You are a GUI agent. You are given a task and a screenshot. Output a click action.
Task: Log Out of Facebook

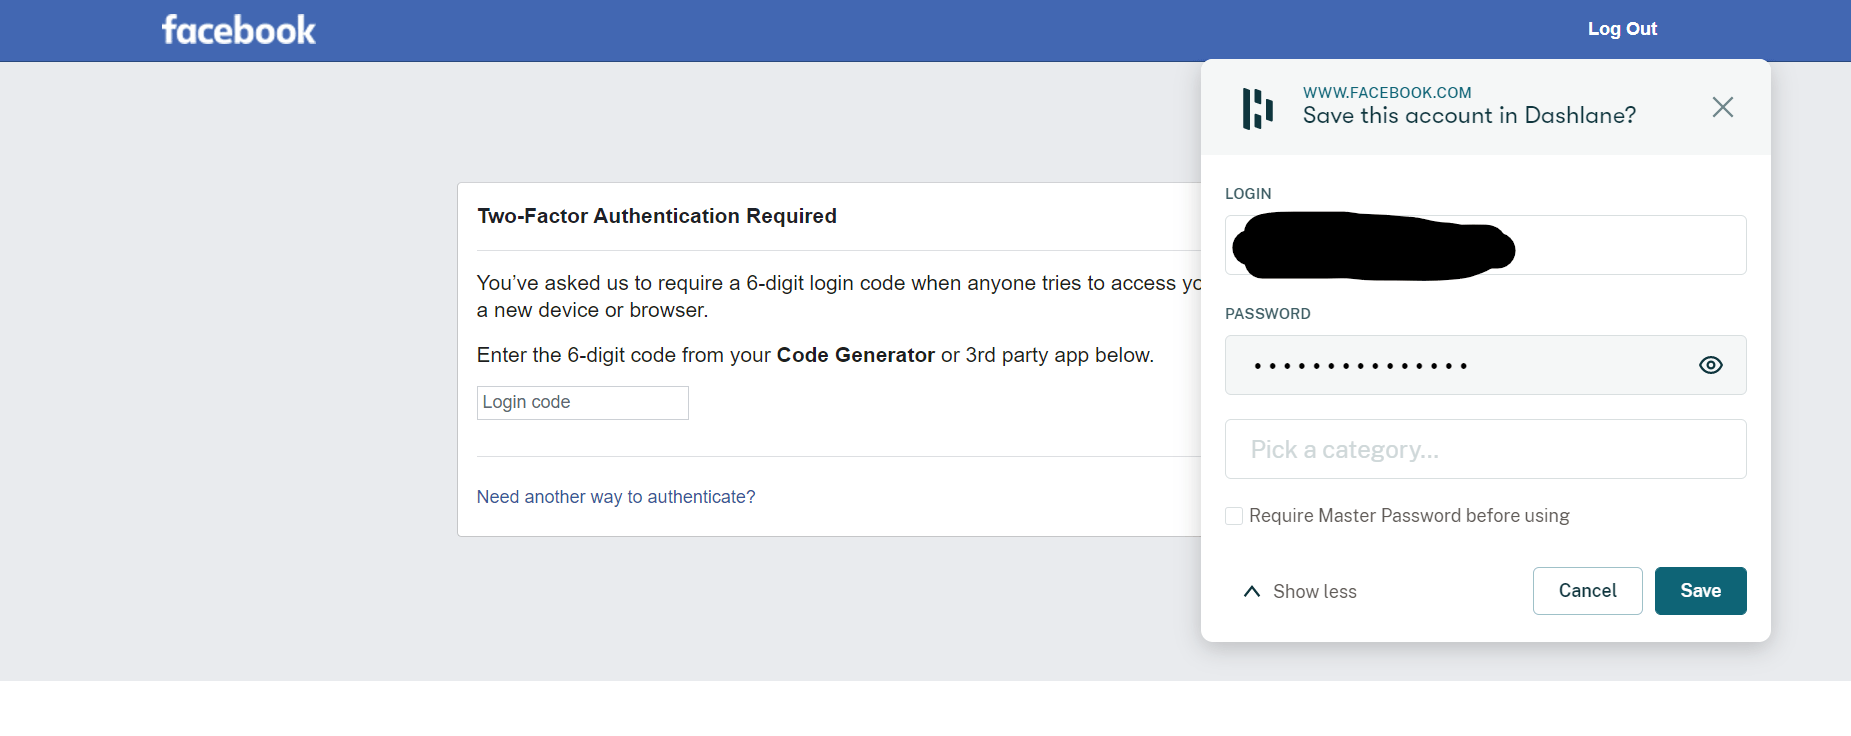tap(1621, 29)
